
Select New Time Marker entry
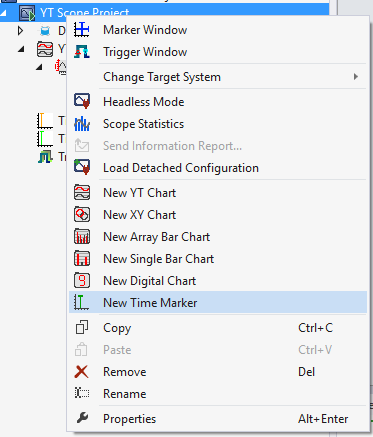click(x=218, y=302)
